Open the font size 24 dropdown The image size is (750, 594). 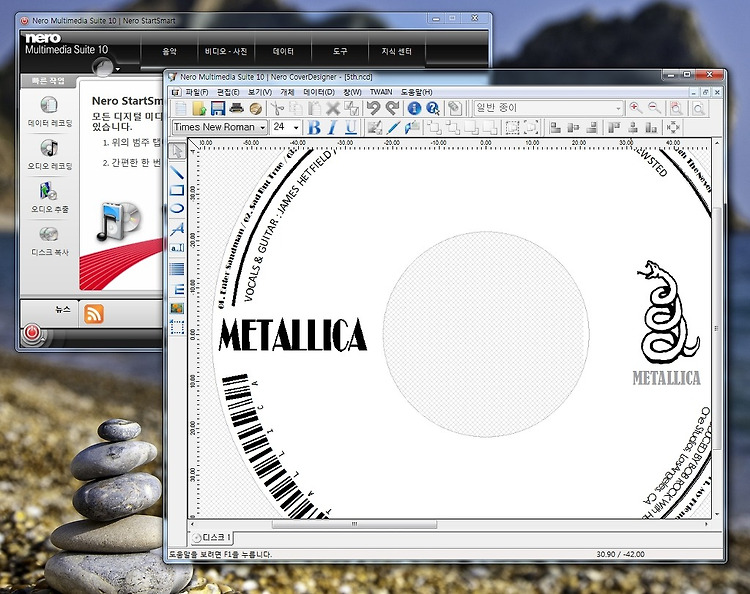[x=296, y=127]
